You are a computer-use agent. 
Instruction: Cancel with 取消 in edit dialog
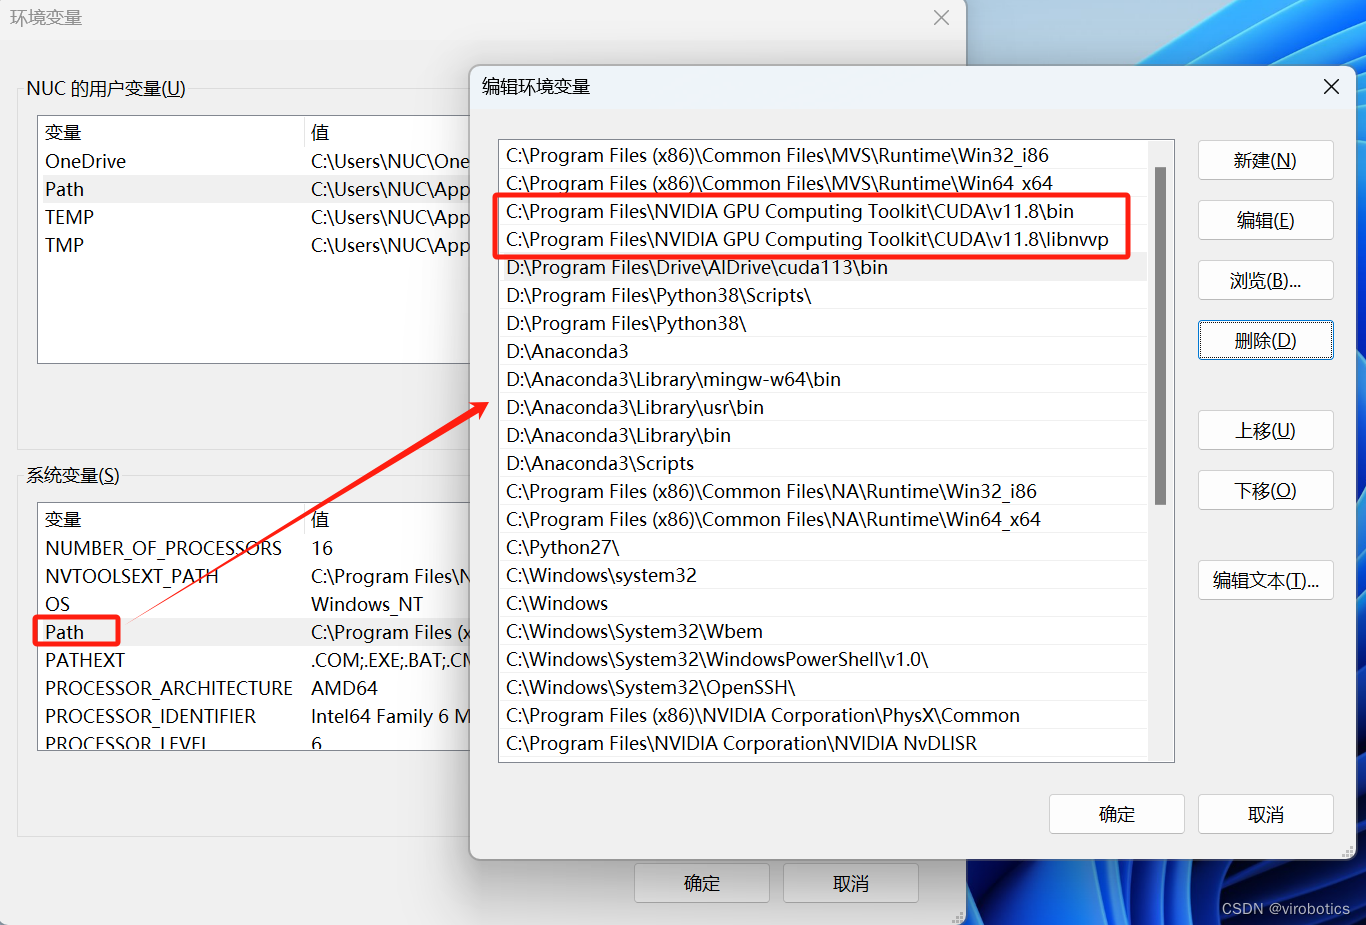(x=1265, y=814)
